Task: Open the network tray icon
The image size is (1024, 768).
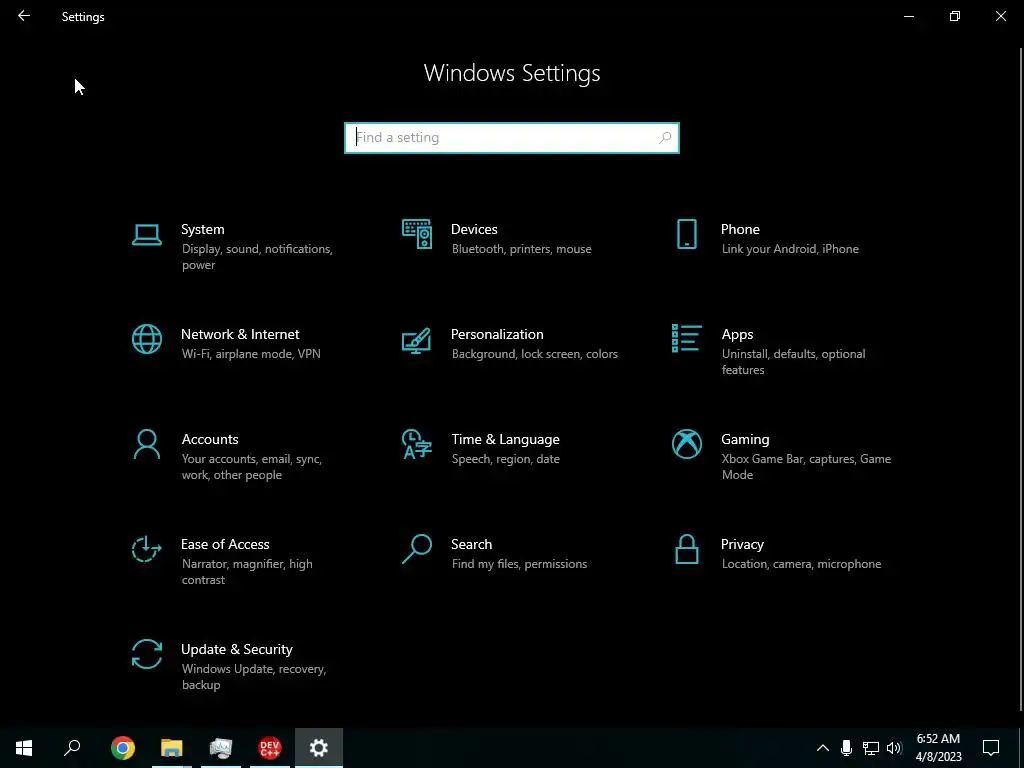Action: coord(871,748)
